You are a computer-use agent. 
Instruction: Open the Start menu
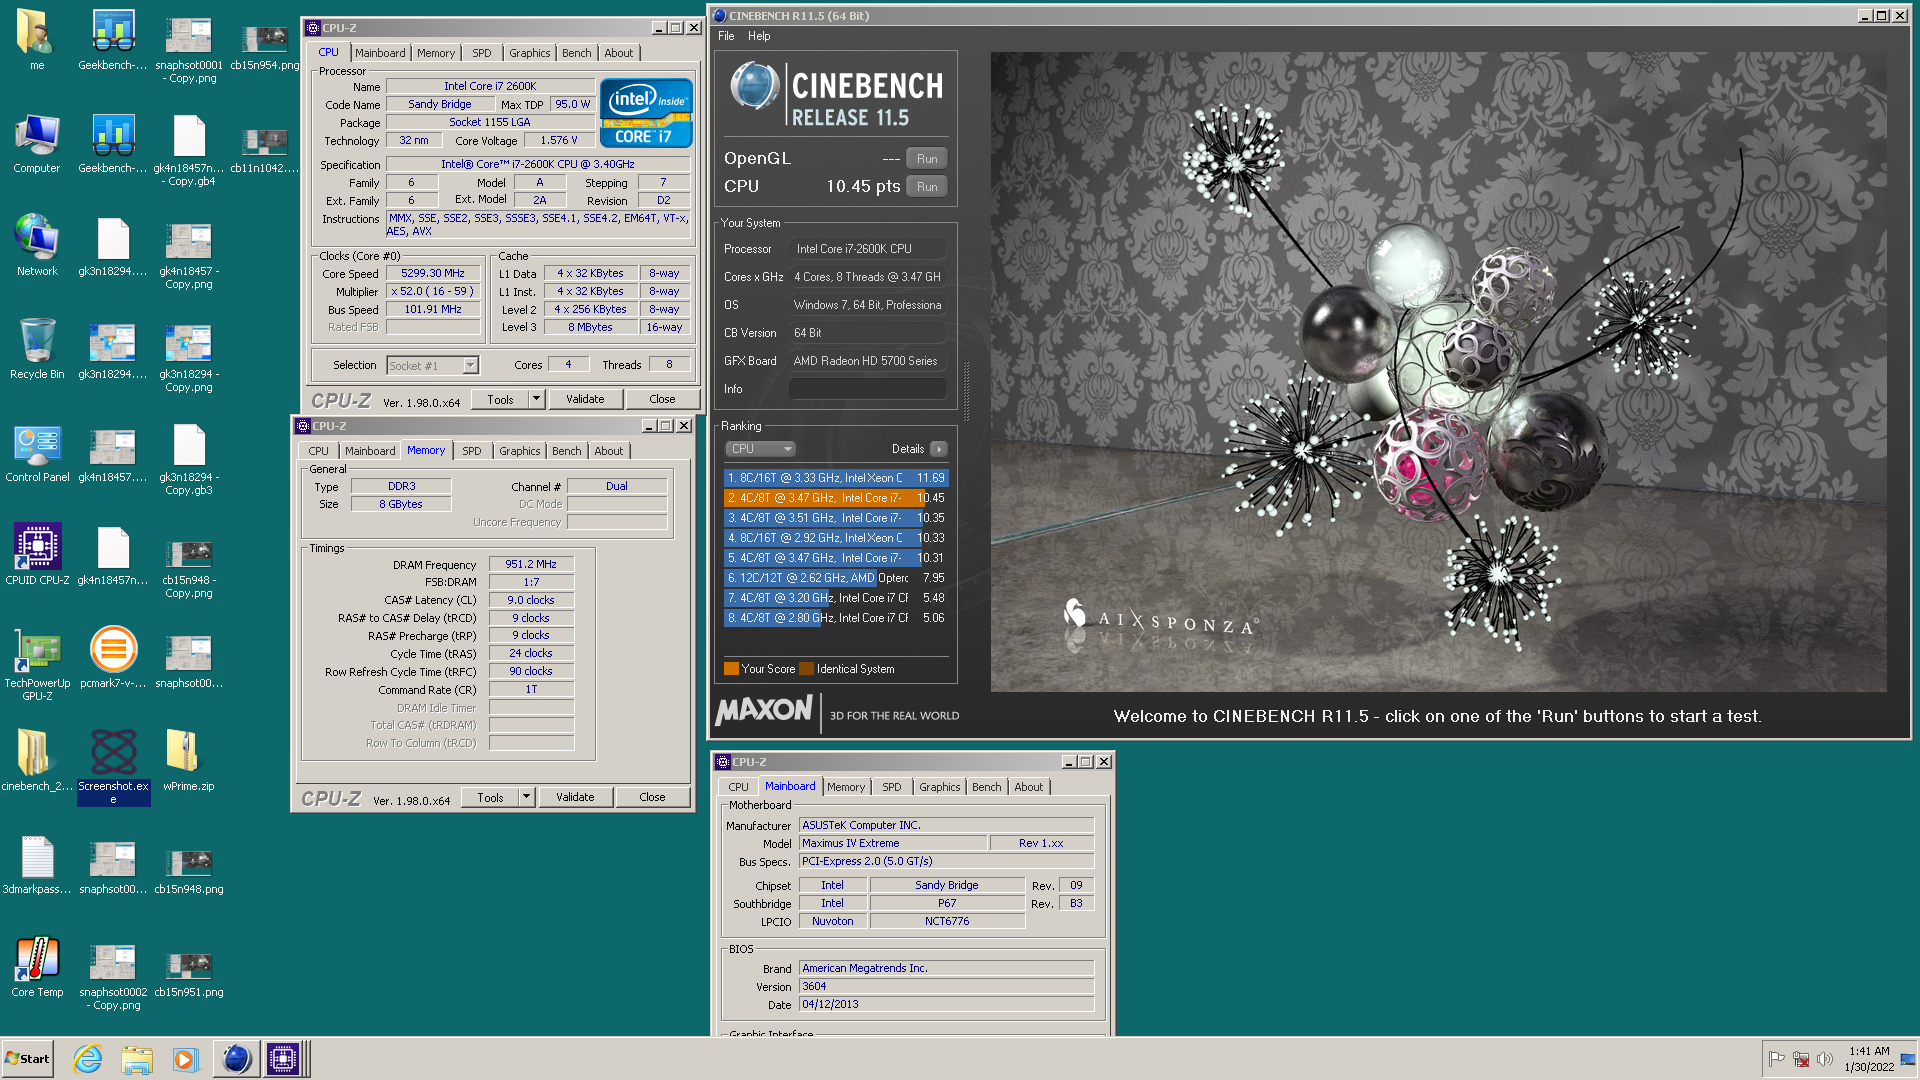point(28,1059)
